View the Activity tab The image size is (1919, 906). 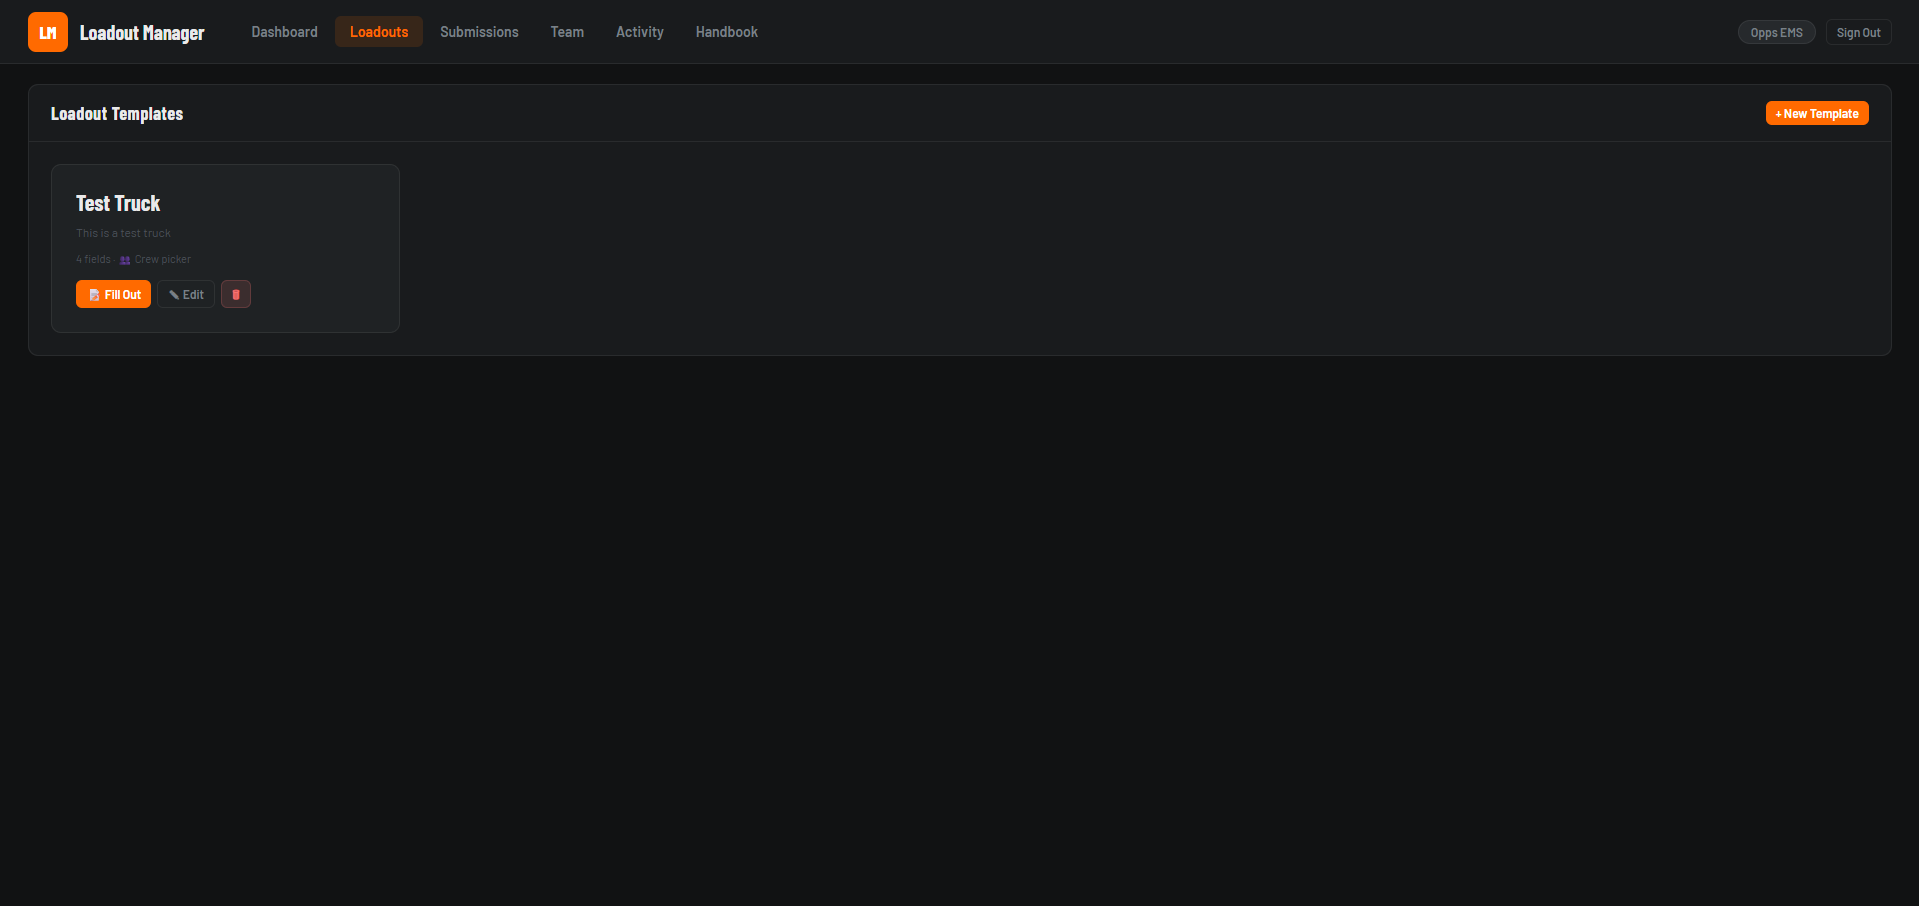tap(639, 32)
